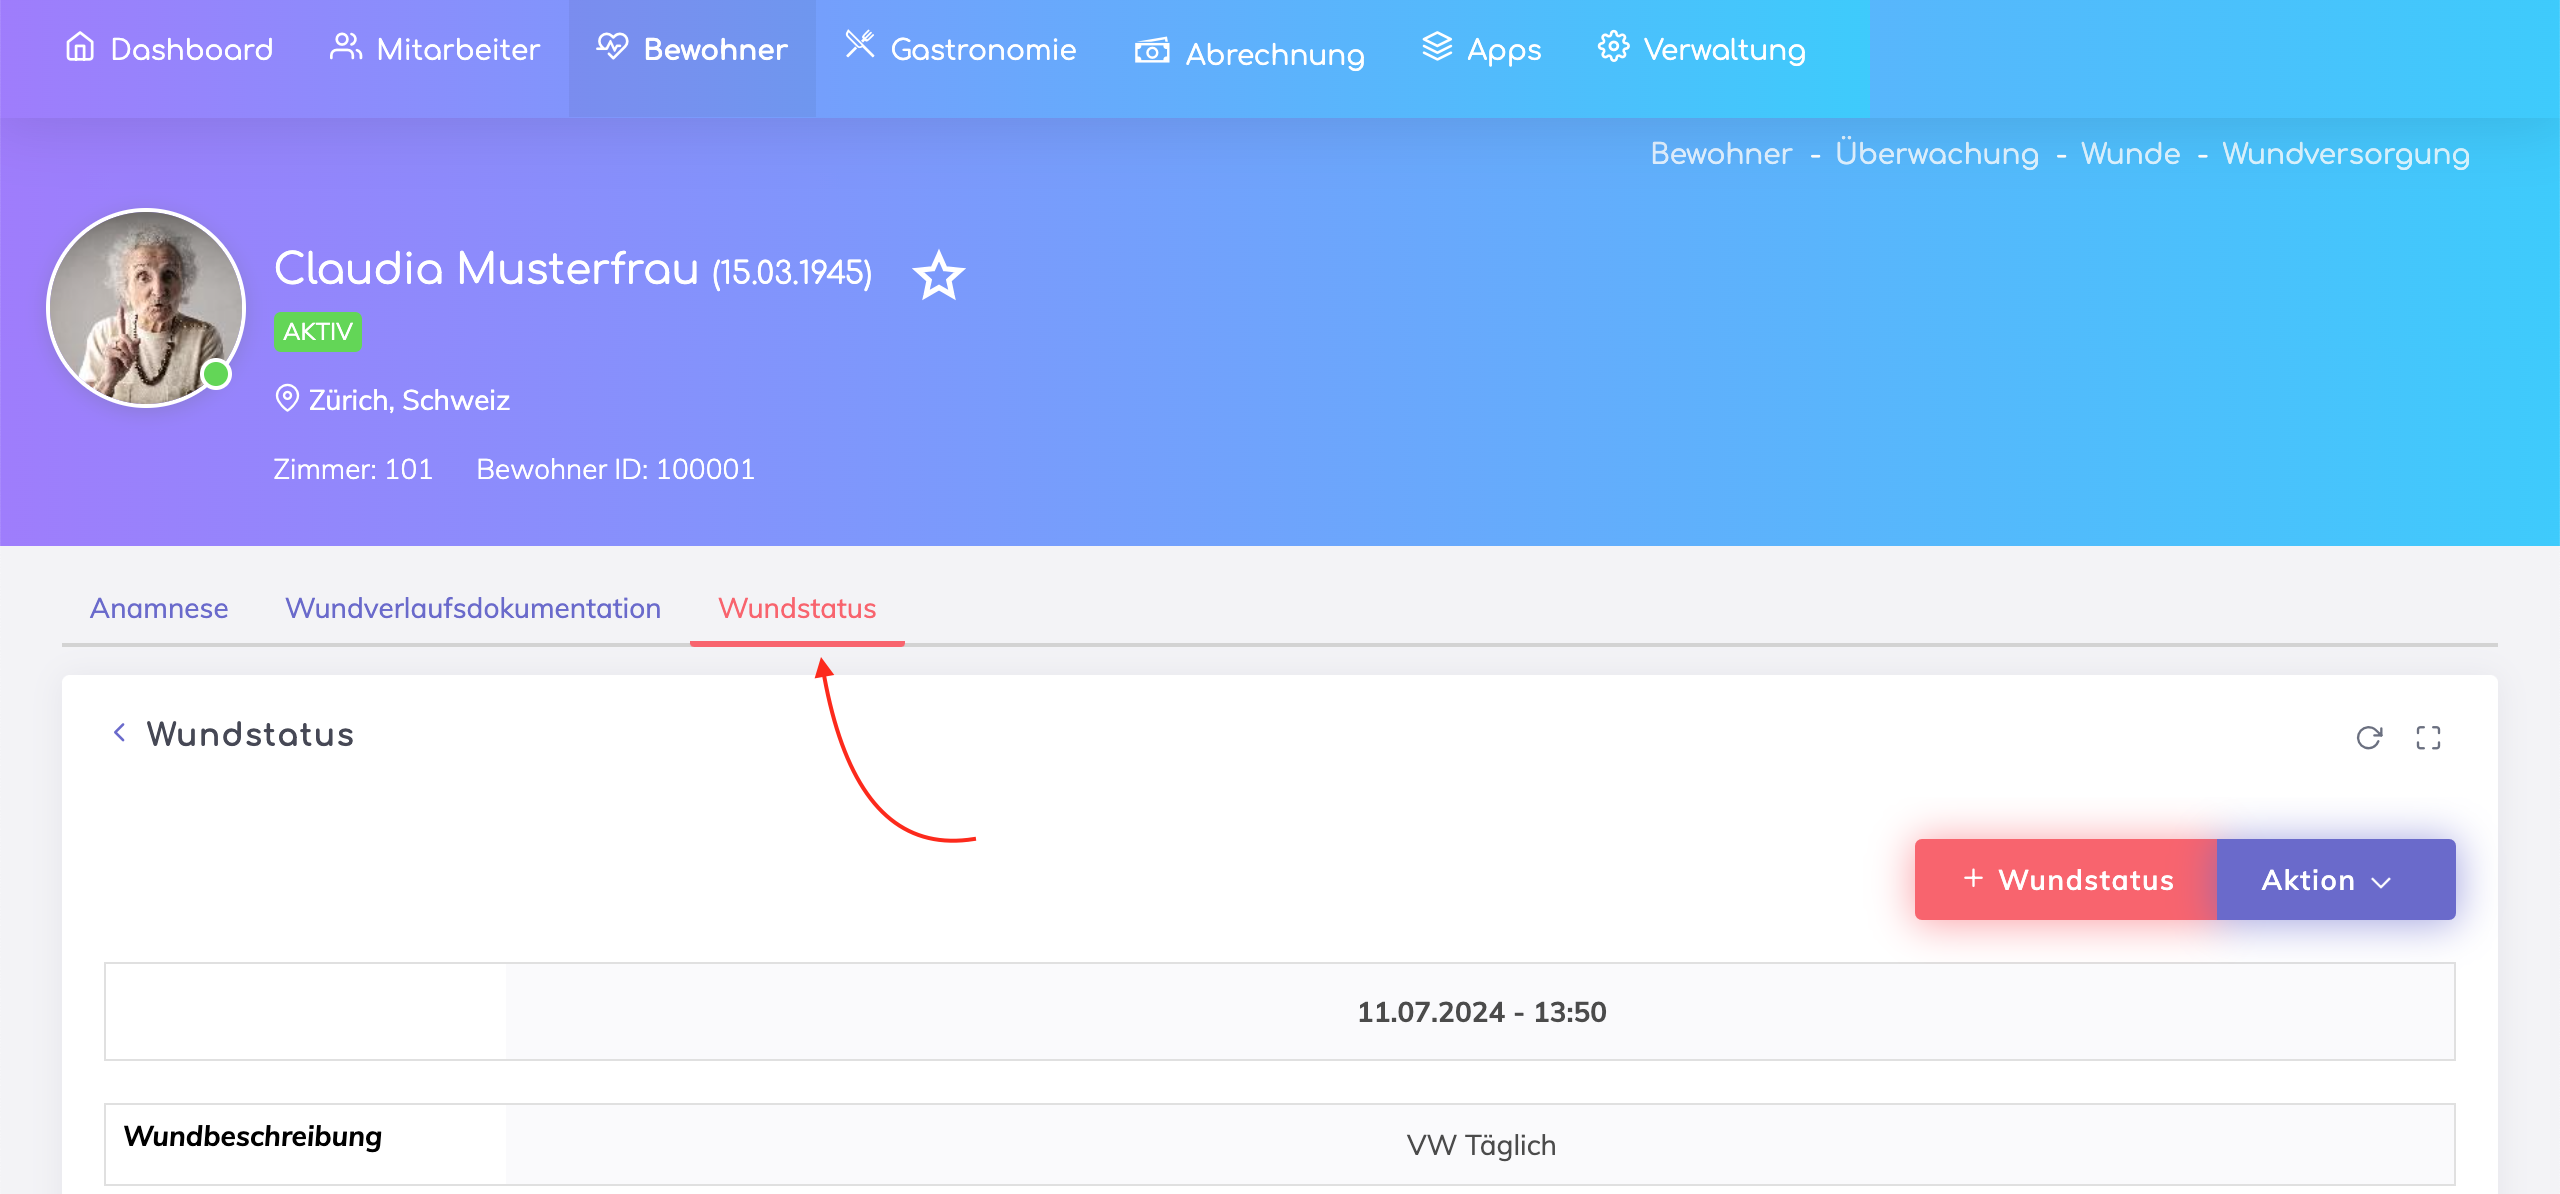This screenshot has width=2560, height=1194.
Task: Open the Bewohner menu item
Action: point(692,49)
